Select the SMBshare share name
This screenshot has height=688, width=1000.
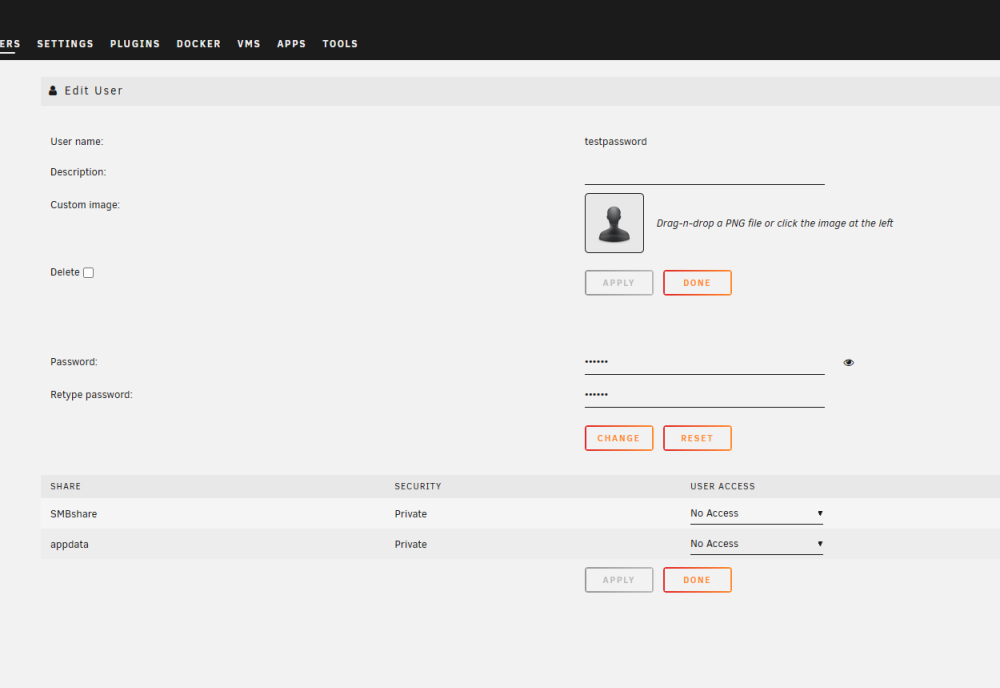click(x=73, y=514)
